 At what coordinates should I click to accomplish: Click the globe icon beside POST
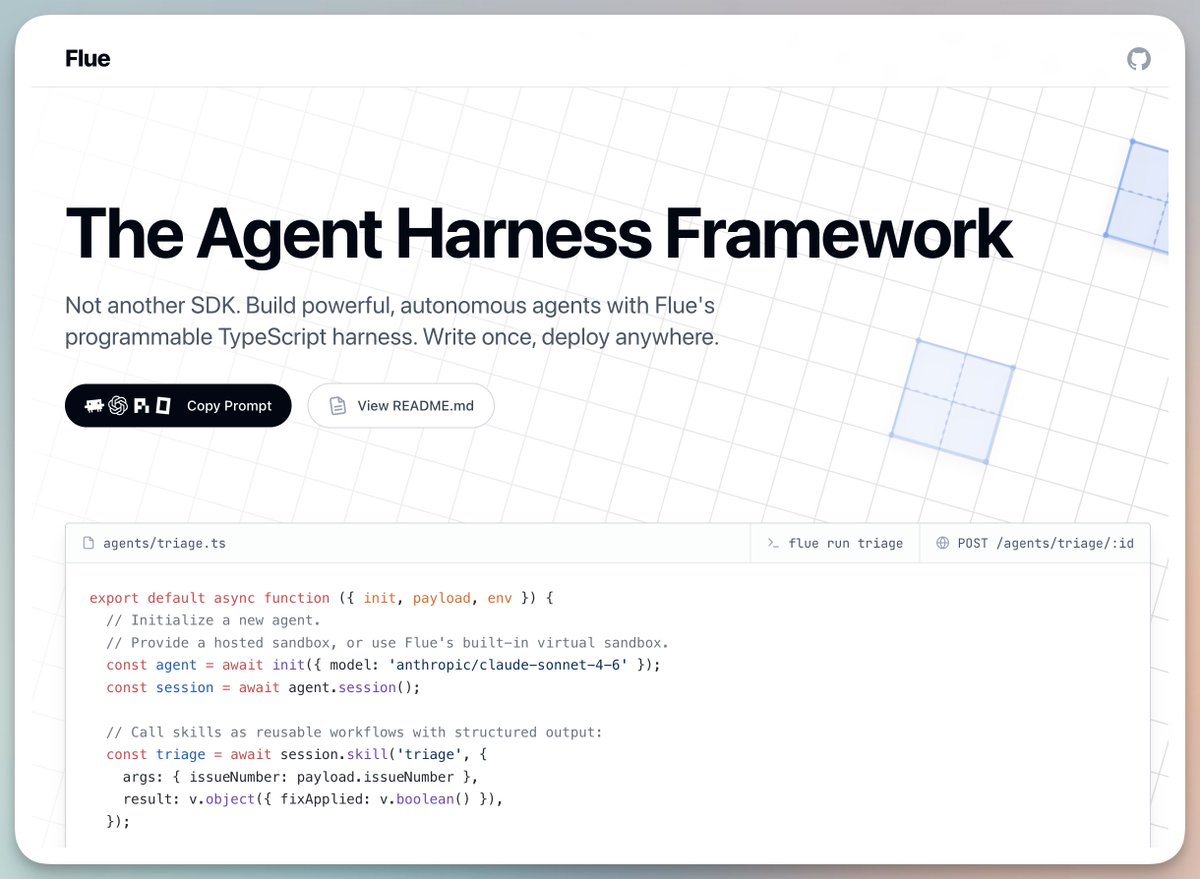coord(942,543)
